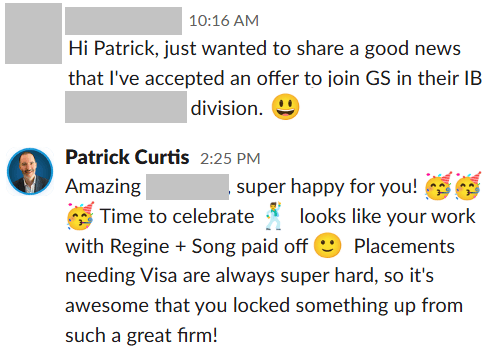Click the redacted sender name beside 10:16 AM

pos(123,21)
